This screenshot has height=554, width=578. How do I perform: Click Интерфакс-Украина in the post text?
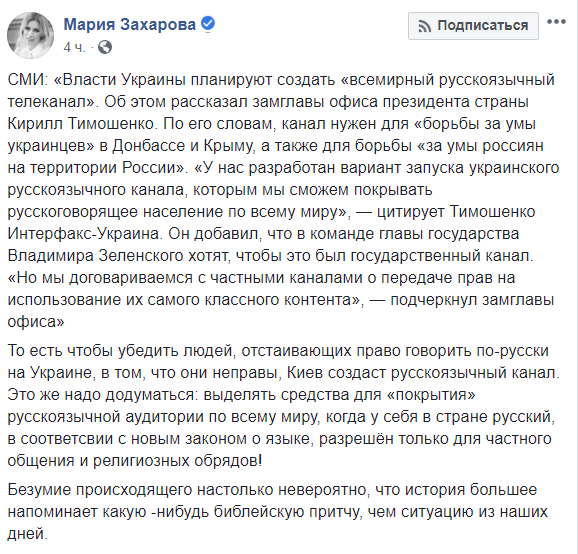(84, 234)
